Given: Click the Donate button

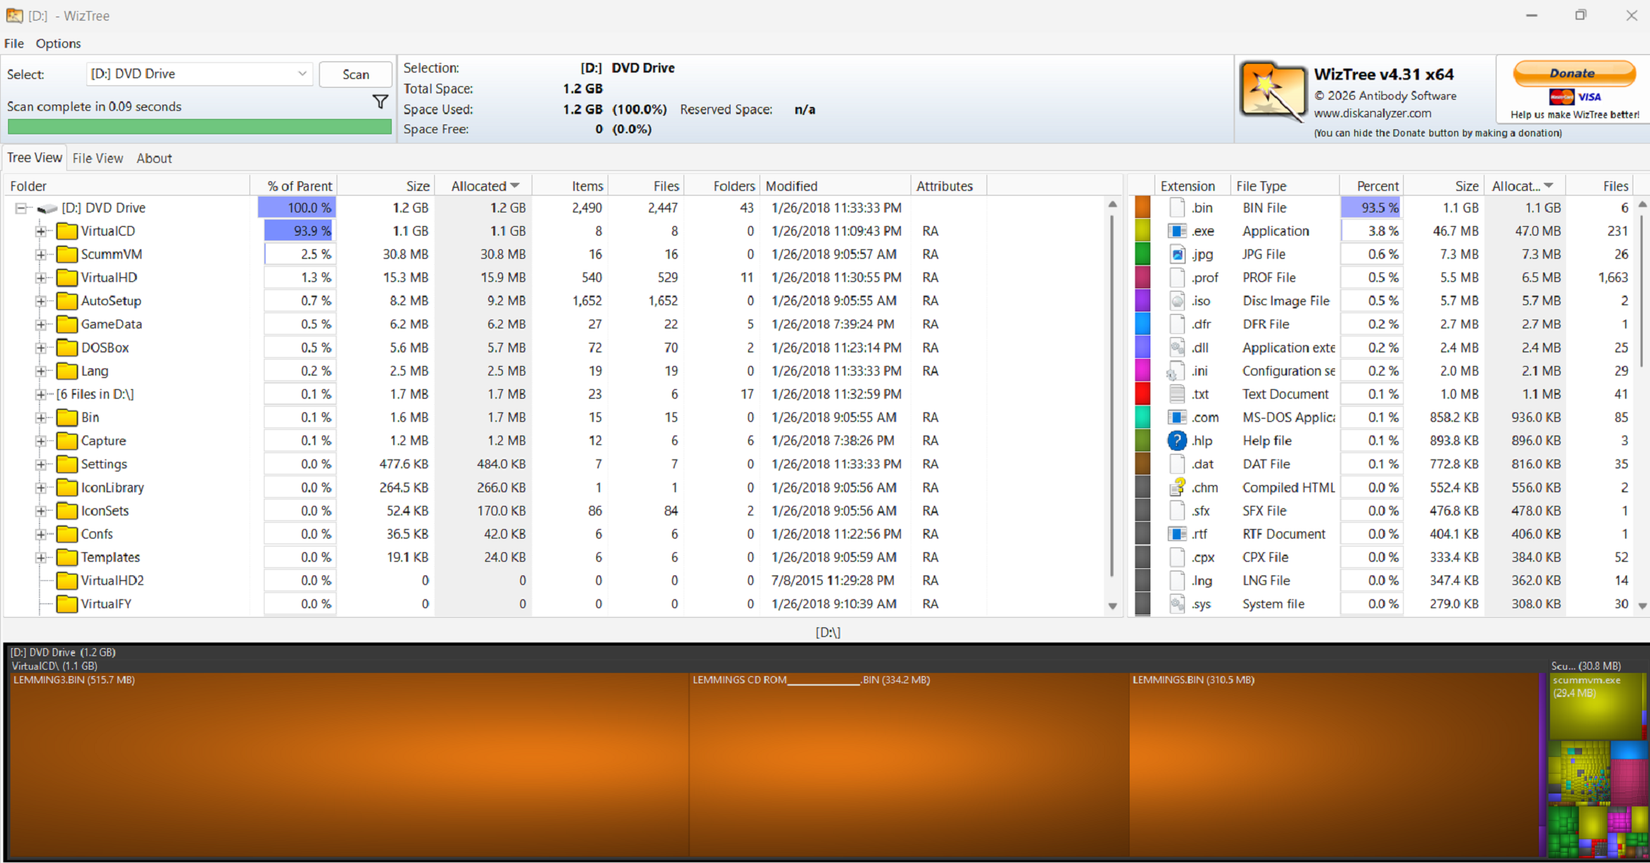Looking at the screenshot, I should tap(1572, 73).
